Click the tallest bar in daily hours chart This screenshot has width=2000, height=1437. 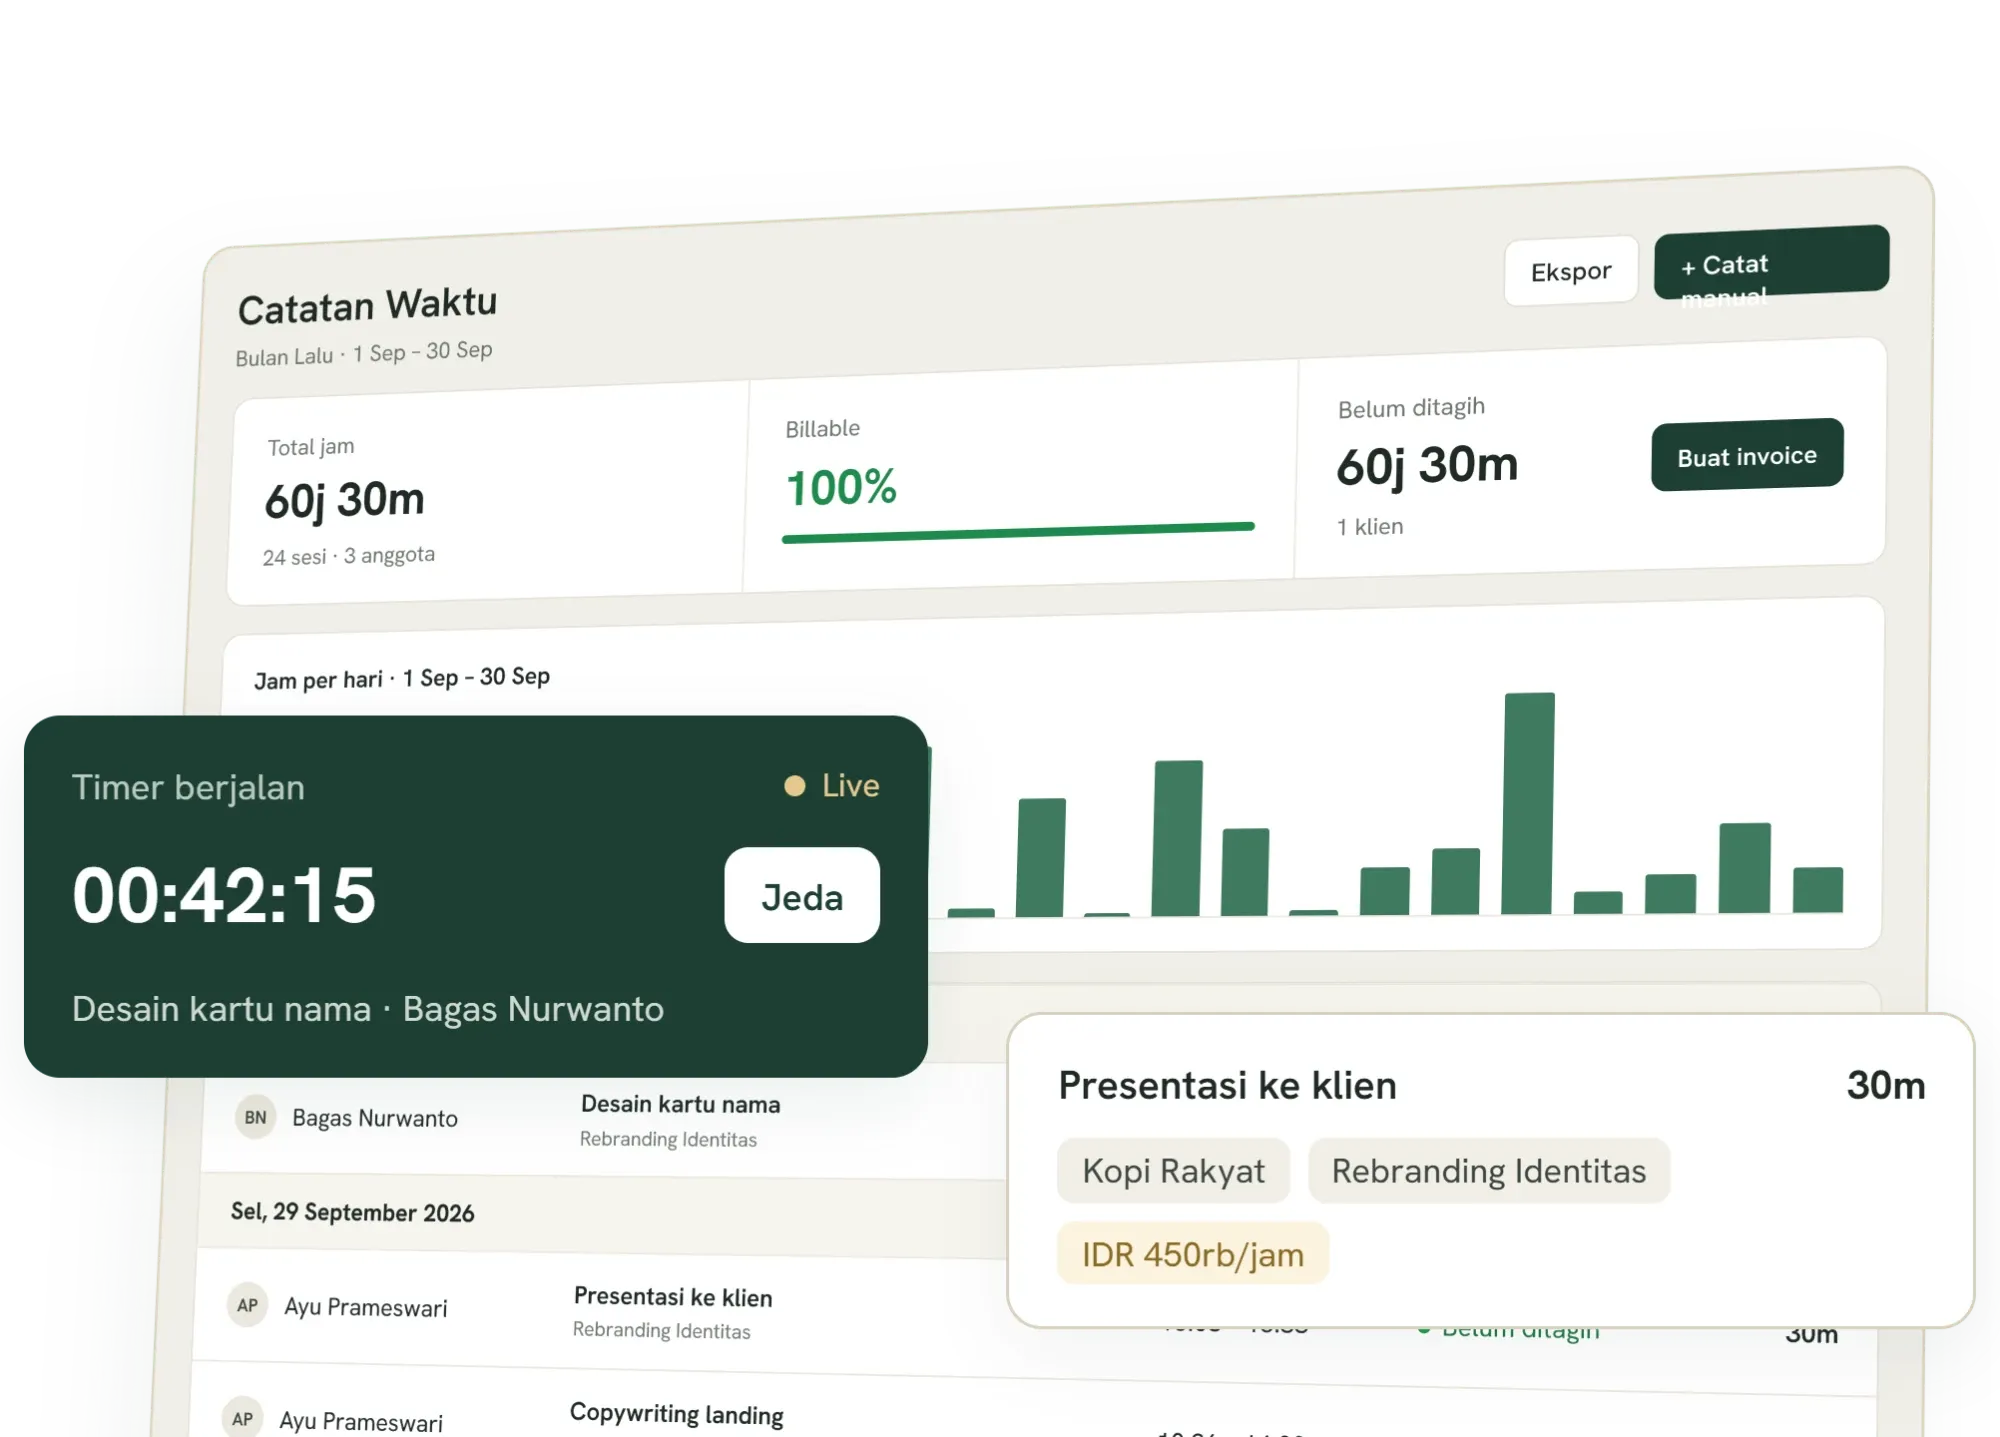[x=1529, y=803]
